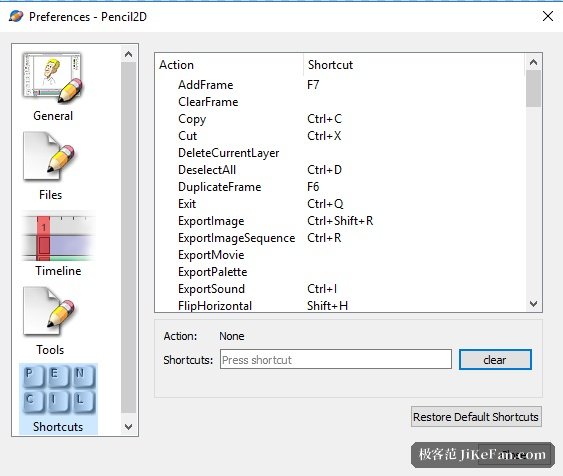The height and width of the screenshot is (476, 563).
Task: Focus the Press shortcut input field
Action: pos(335,359)
